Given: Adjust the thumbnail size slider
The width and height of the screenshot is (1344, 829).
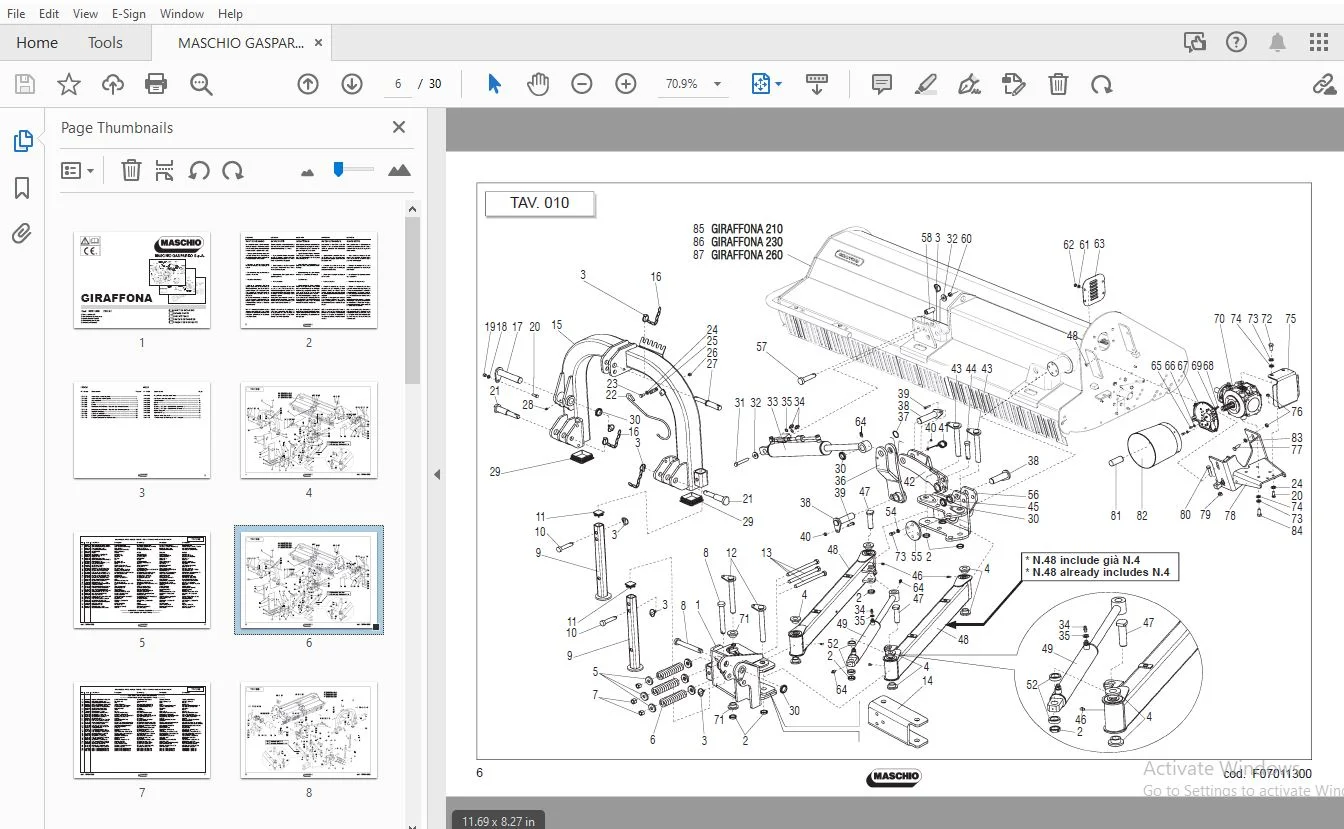Looking at the screenshot, I should pos(339,169).
